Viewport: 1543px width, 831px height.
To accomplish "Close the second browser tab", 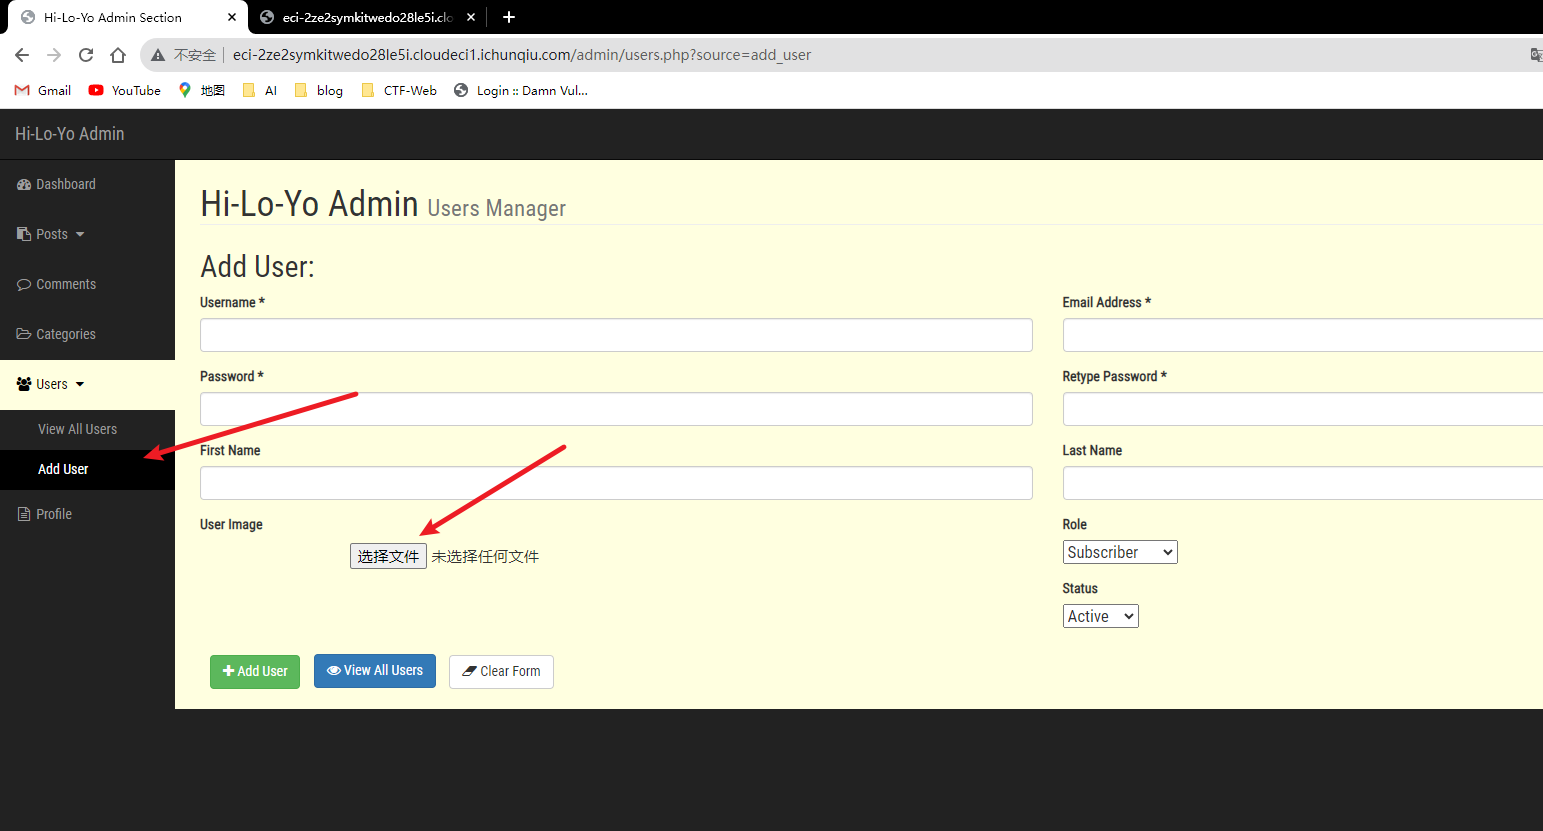I will tap(471, 17).
